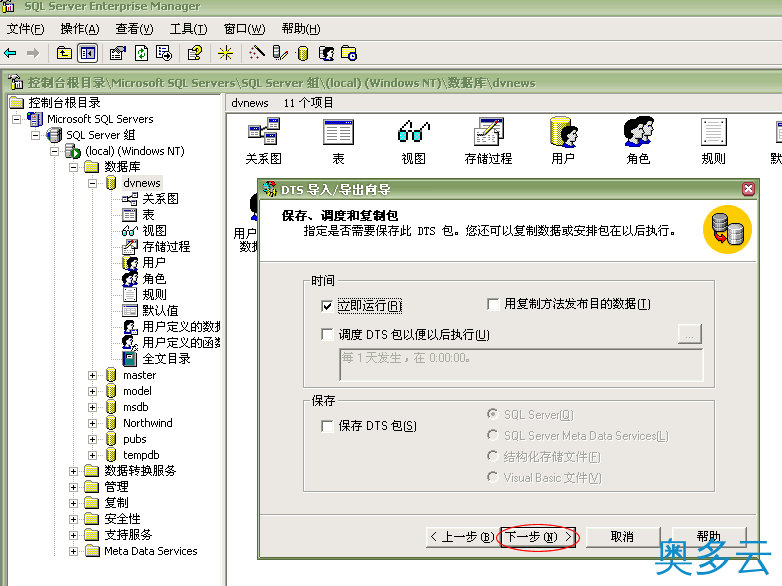Expand the Meta Data Services folder
This screenshot has height=586, width=782.
tap(73, 551)
